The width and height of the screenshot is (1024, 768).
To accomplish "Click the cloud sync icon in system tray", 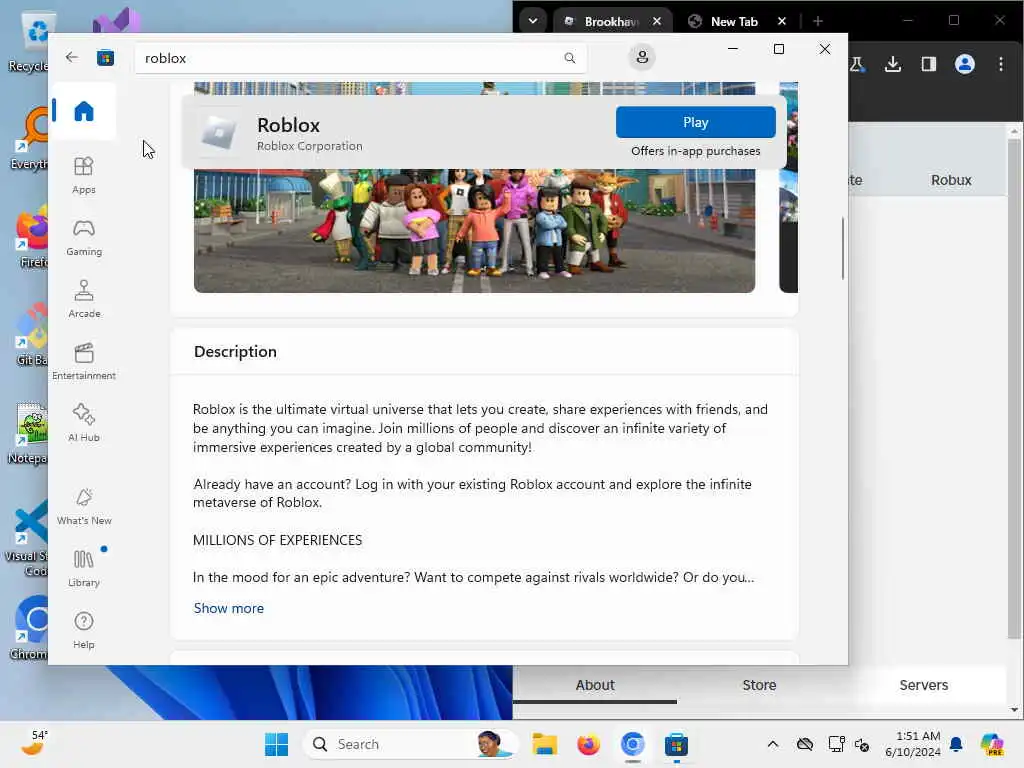I will pyautogui.click(x=805, y=744).
